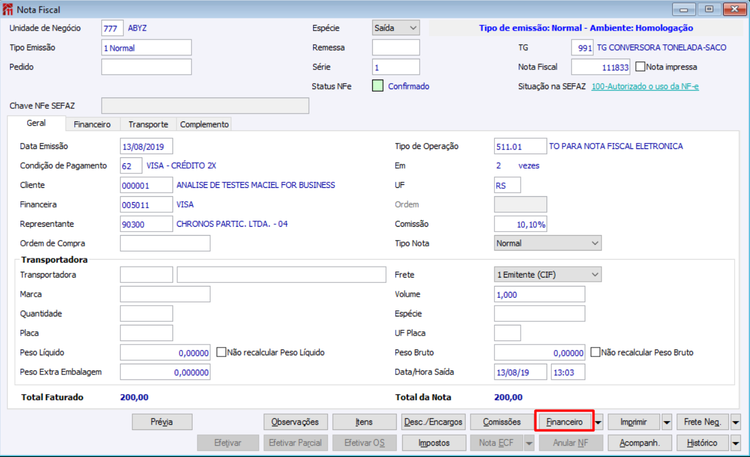Click the Cliente code field 000001
The image size is (750, 457).
click(x=146, y=185)
